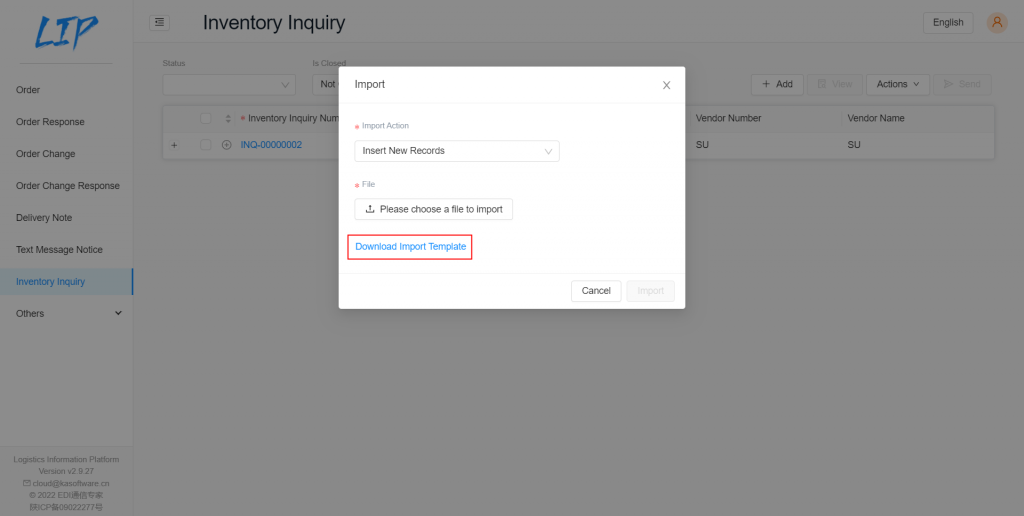Click the Cancel button in dialog
This screenshot has height=516, width=1024.
coord(596,291)
